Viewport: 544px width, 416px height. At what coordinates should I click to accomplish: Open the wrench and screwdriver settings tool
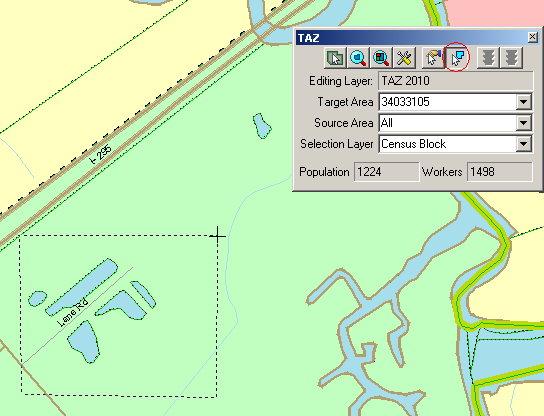coord(404,58)
